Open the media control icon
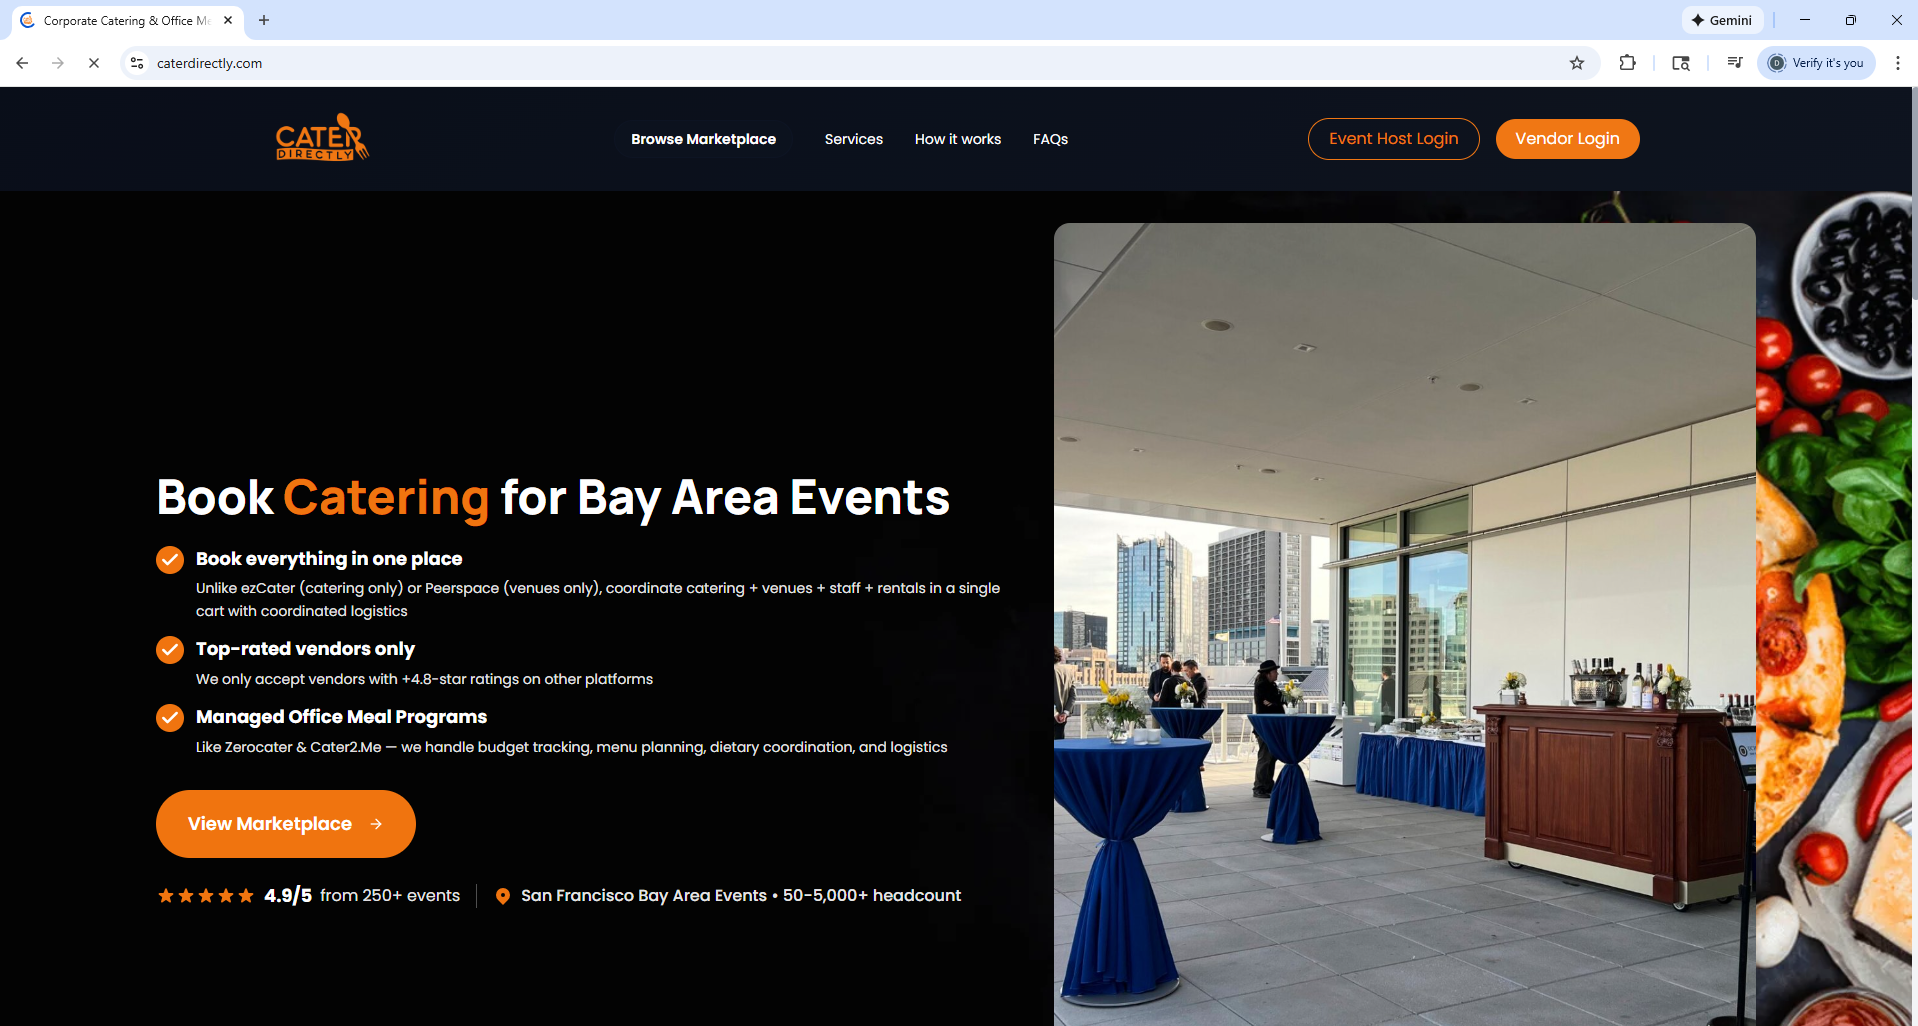 click(1734, 63)
